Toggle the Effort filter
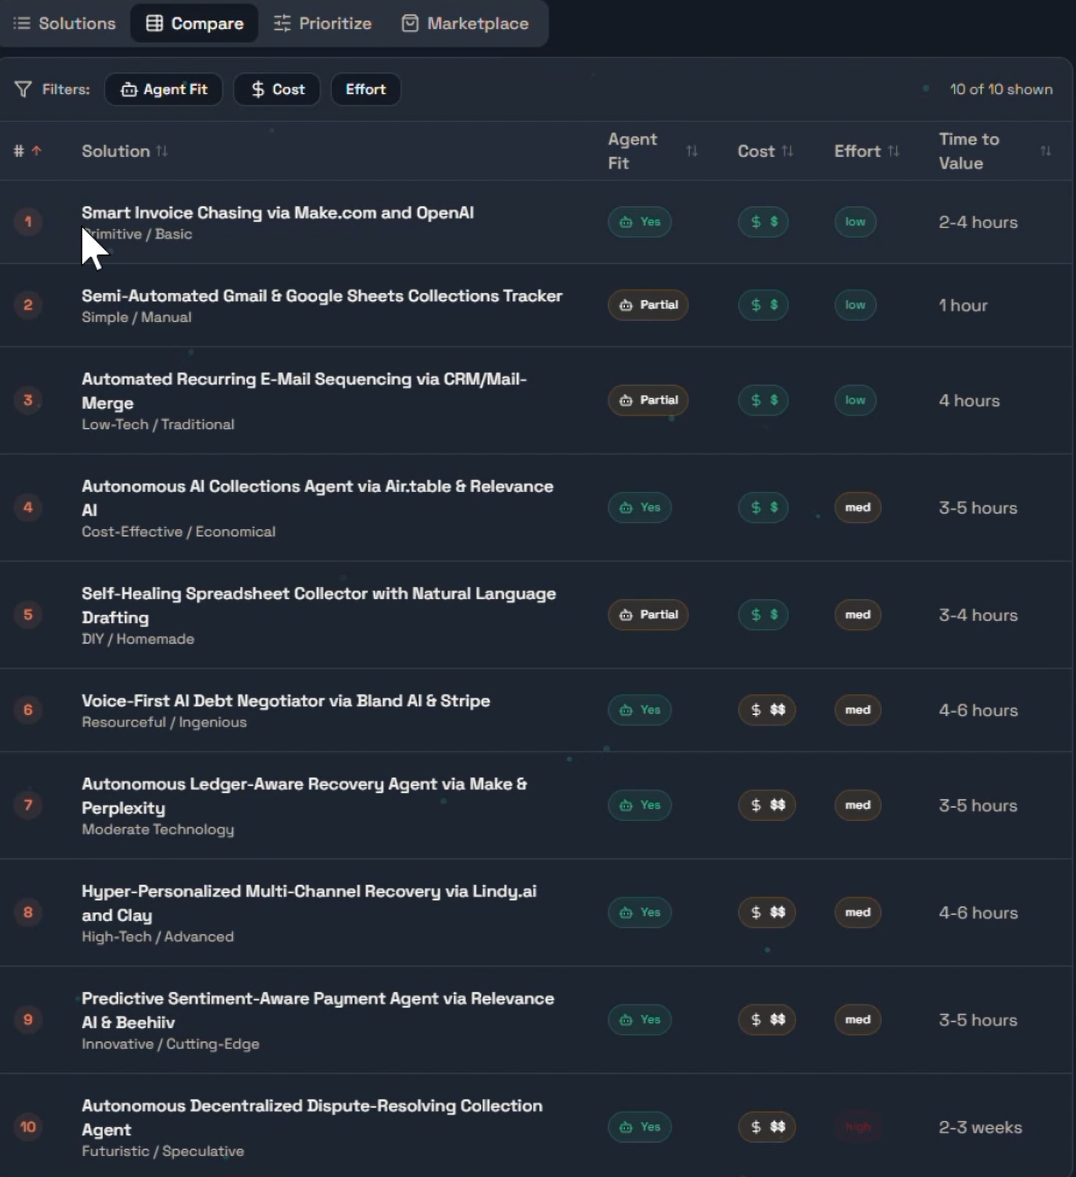Image resolution: width=1076 pixels, height=1177 pixels. (366, 89)
